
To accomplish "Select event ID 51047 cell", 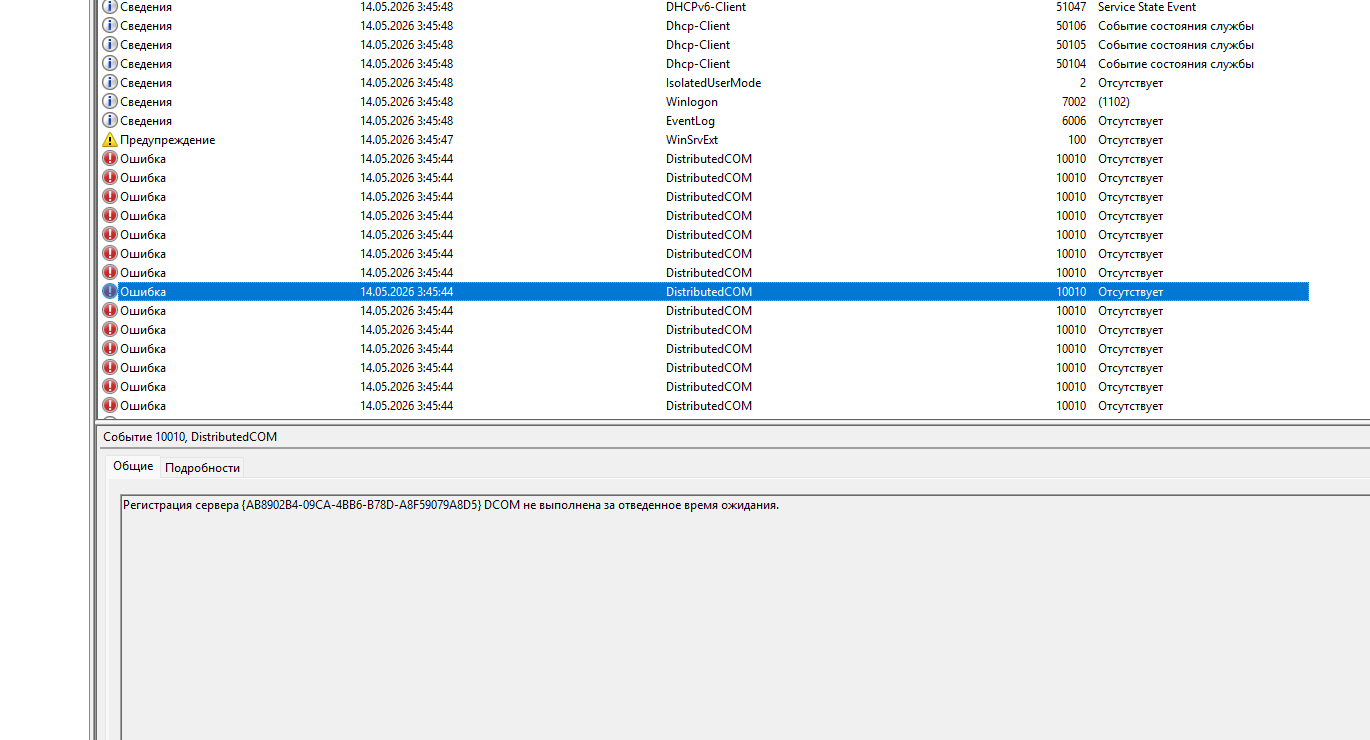I will tap(1071, 7).
